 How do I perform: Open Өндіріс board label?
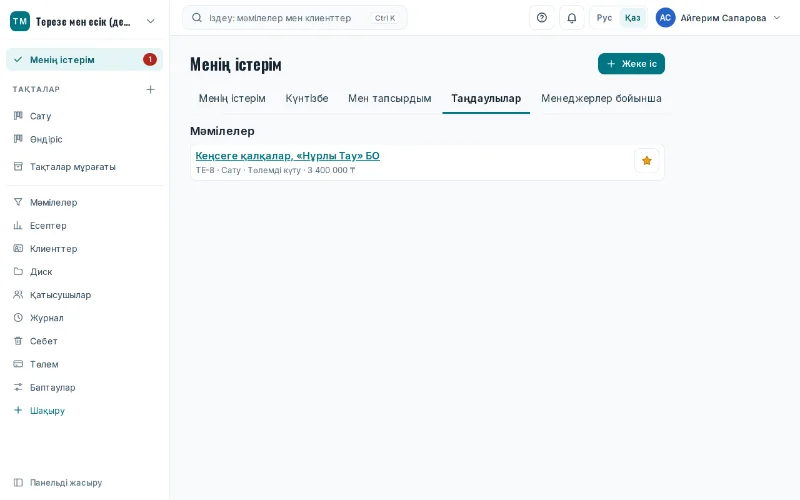coord(46,139)
